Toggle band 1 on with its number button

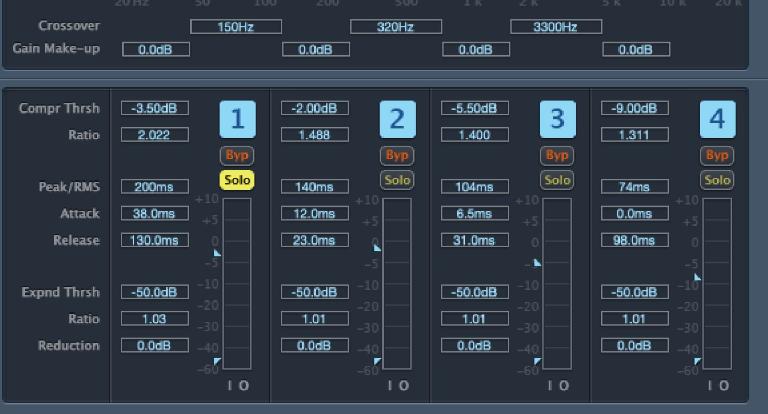(238, 119)
